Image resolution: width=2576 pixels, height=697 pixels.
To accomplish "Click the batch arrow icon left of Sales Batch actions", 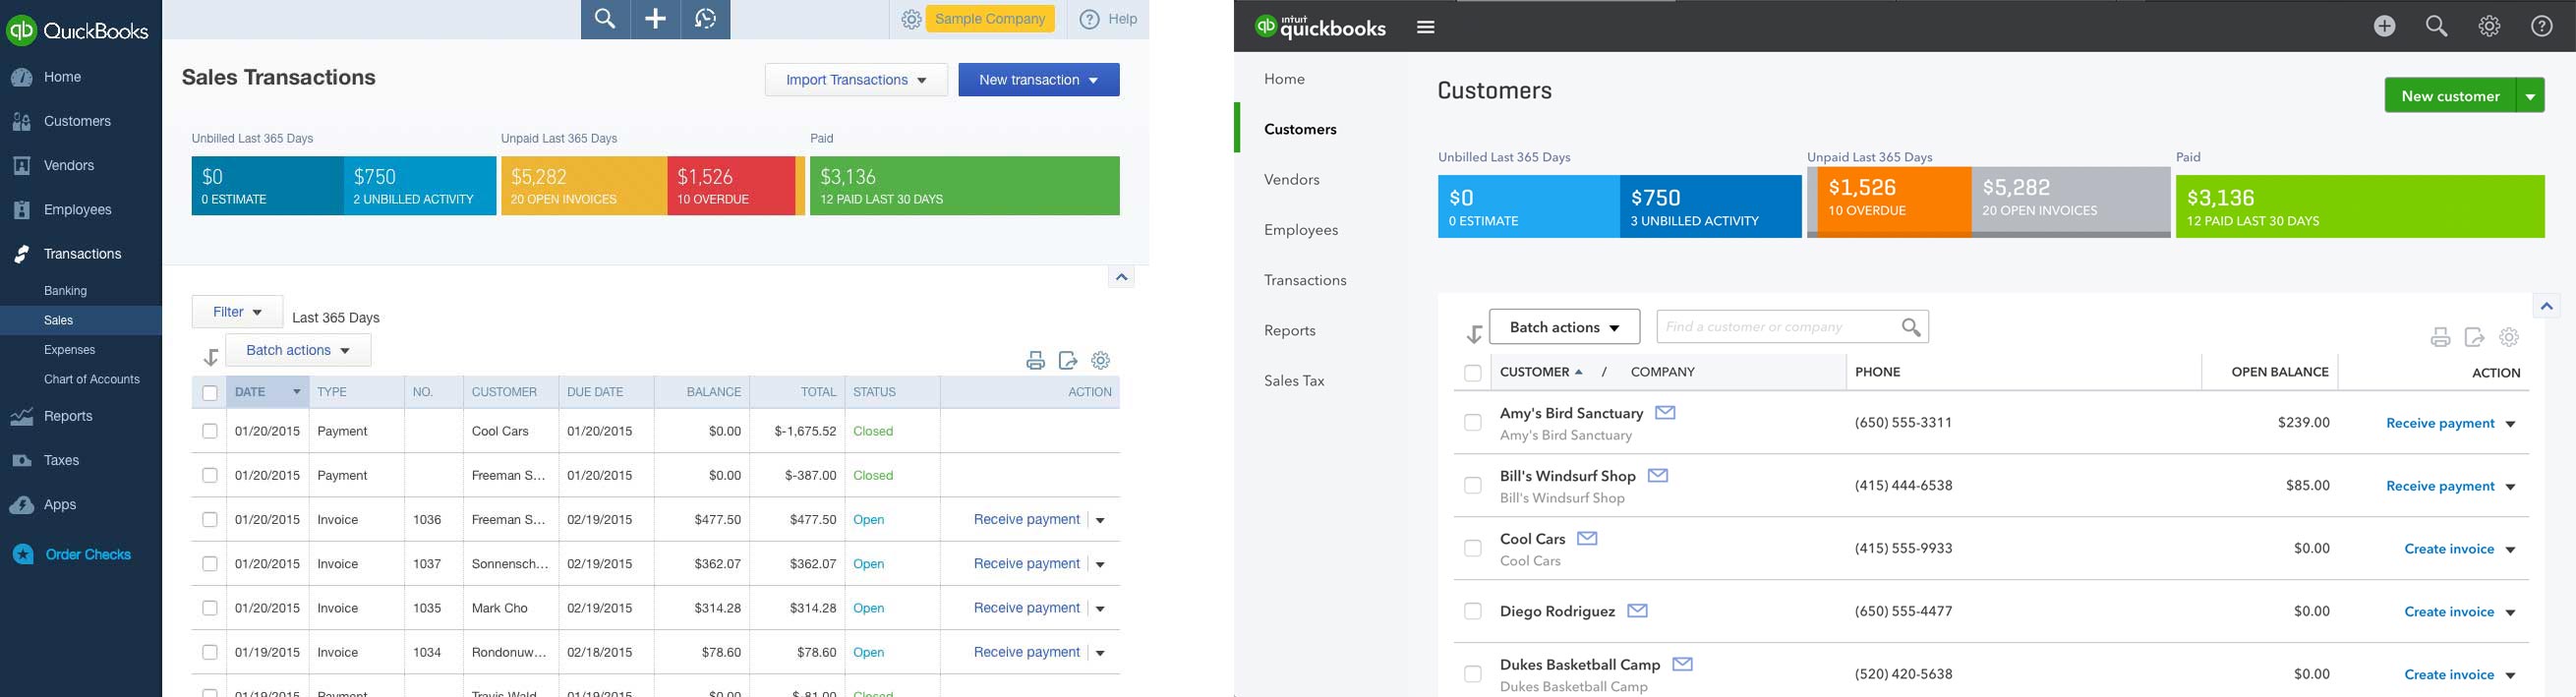I will point(210,357).
